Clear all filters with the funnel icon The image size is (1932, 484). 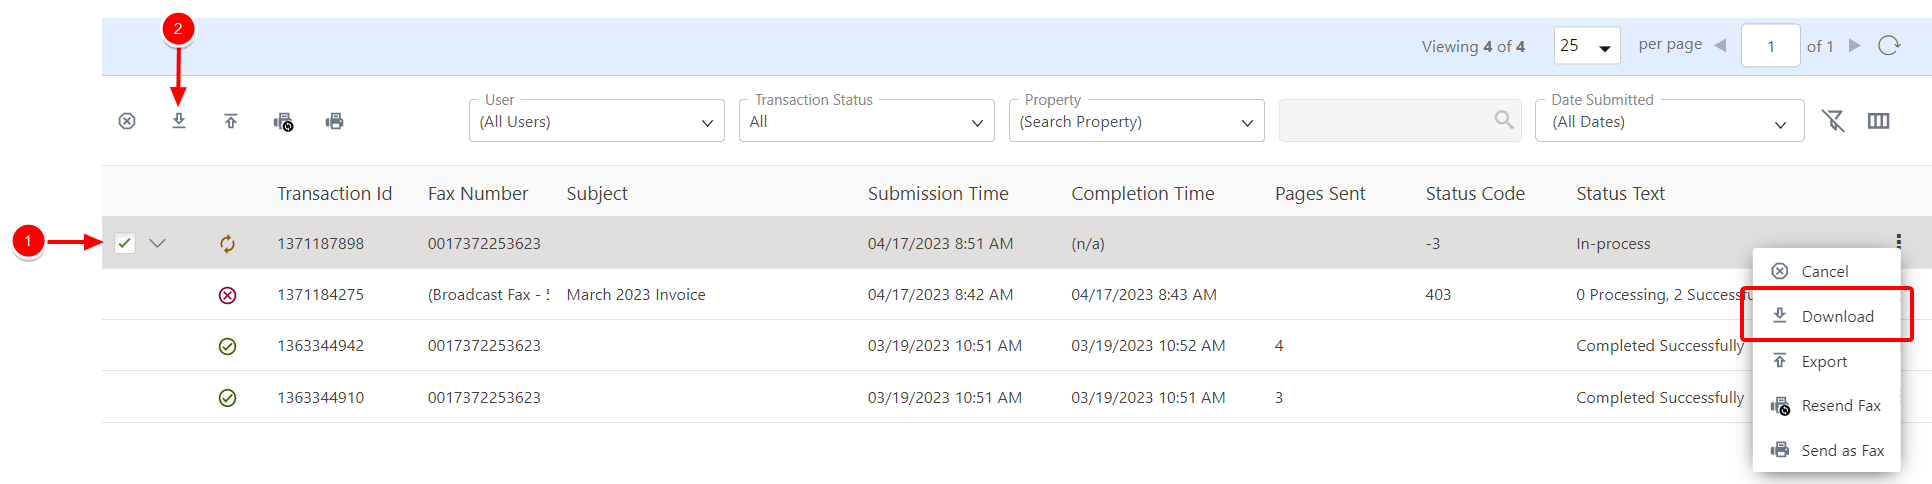1833,121
